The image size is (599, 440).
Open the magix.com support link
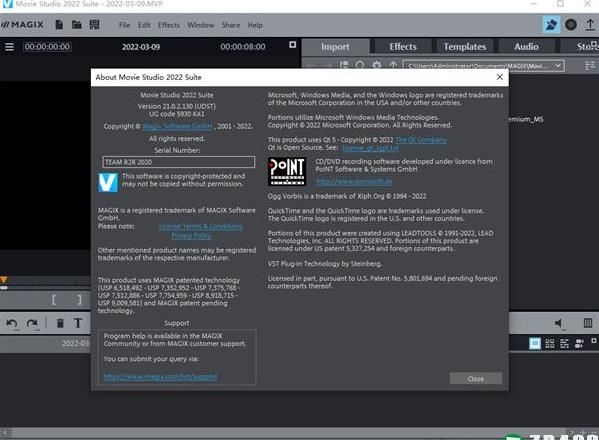click(x=160, y=377)
